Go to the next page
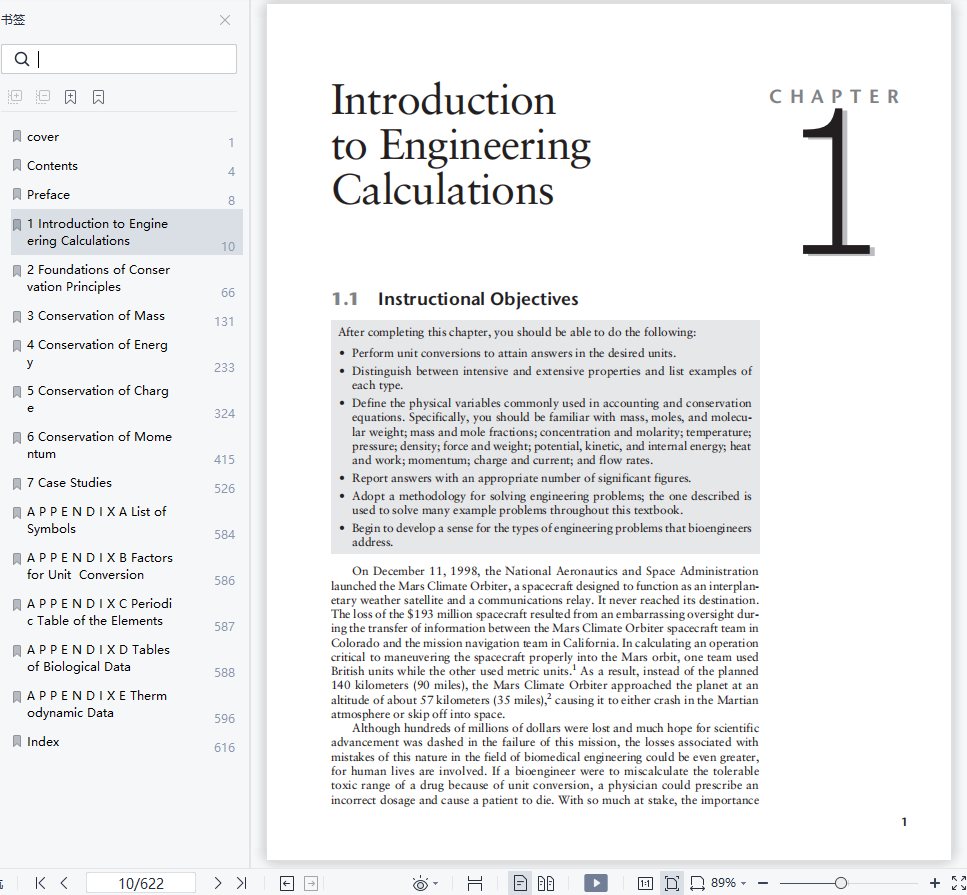This screenshot has height=895, width=967. pyautogui.click(x=218, y=883)
